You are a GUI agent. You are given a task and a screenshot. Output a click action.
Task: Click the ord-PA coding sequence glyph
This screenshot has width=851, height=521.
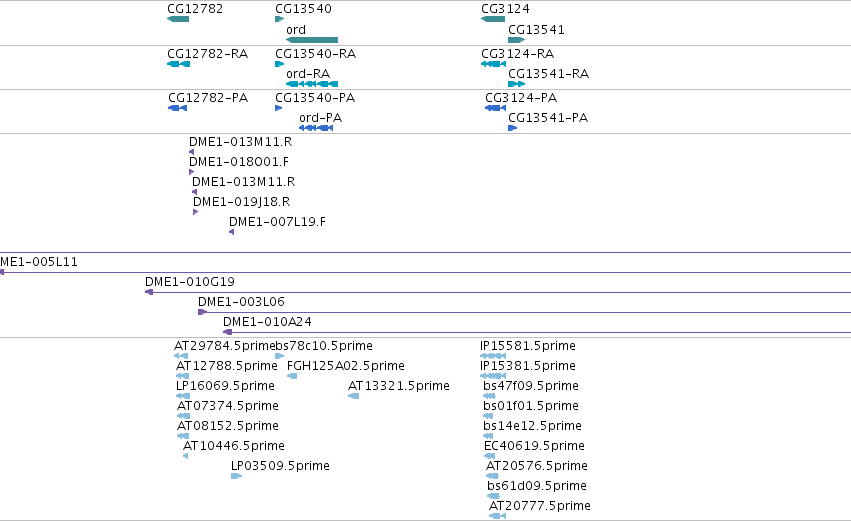pyautogui.click(x=316, y=128)
